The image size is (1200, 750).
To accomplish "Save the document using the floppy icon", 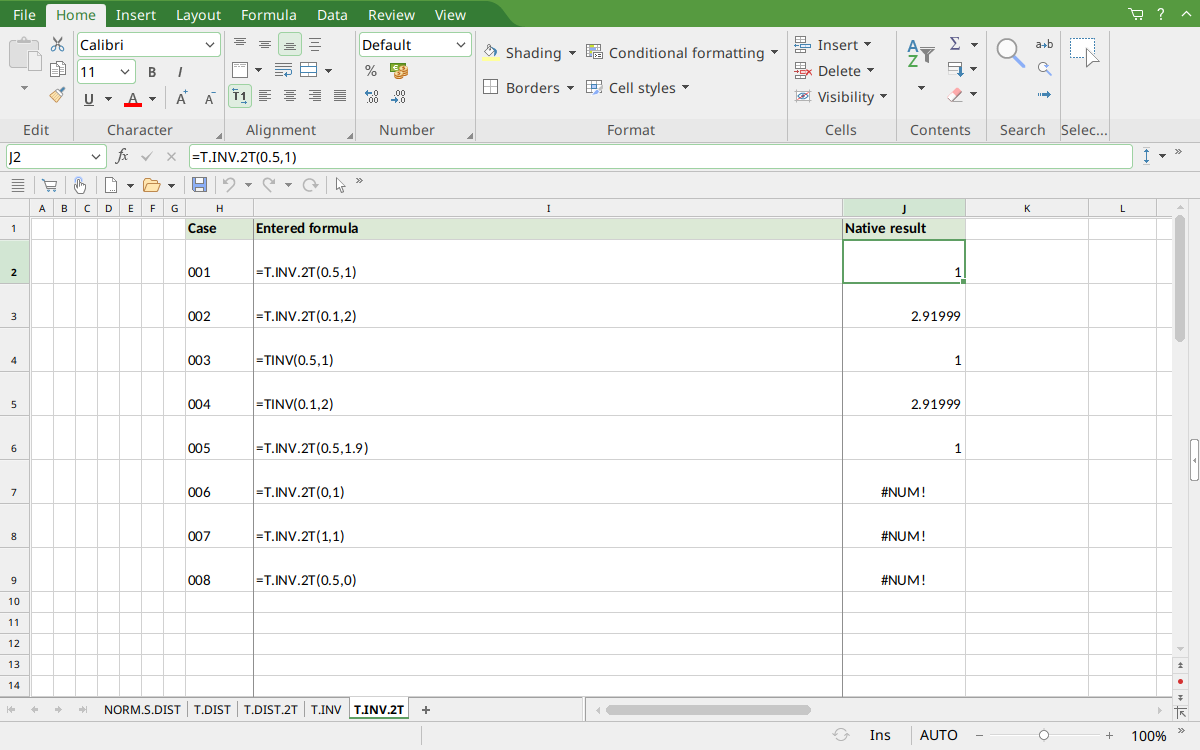I will click(x=199, y=185).
